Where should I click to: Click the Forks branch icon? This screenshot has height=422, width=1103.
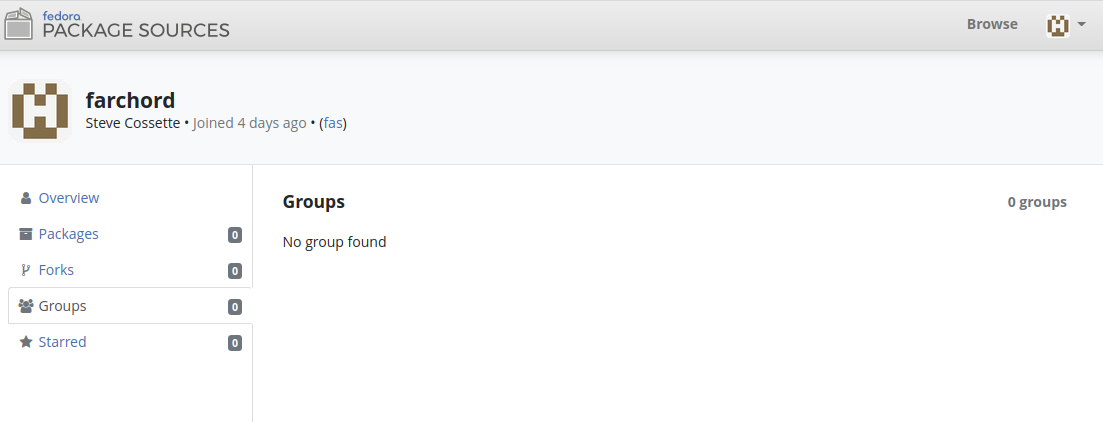pyautogui.click(x=26, y=270)
